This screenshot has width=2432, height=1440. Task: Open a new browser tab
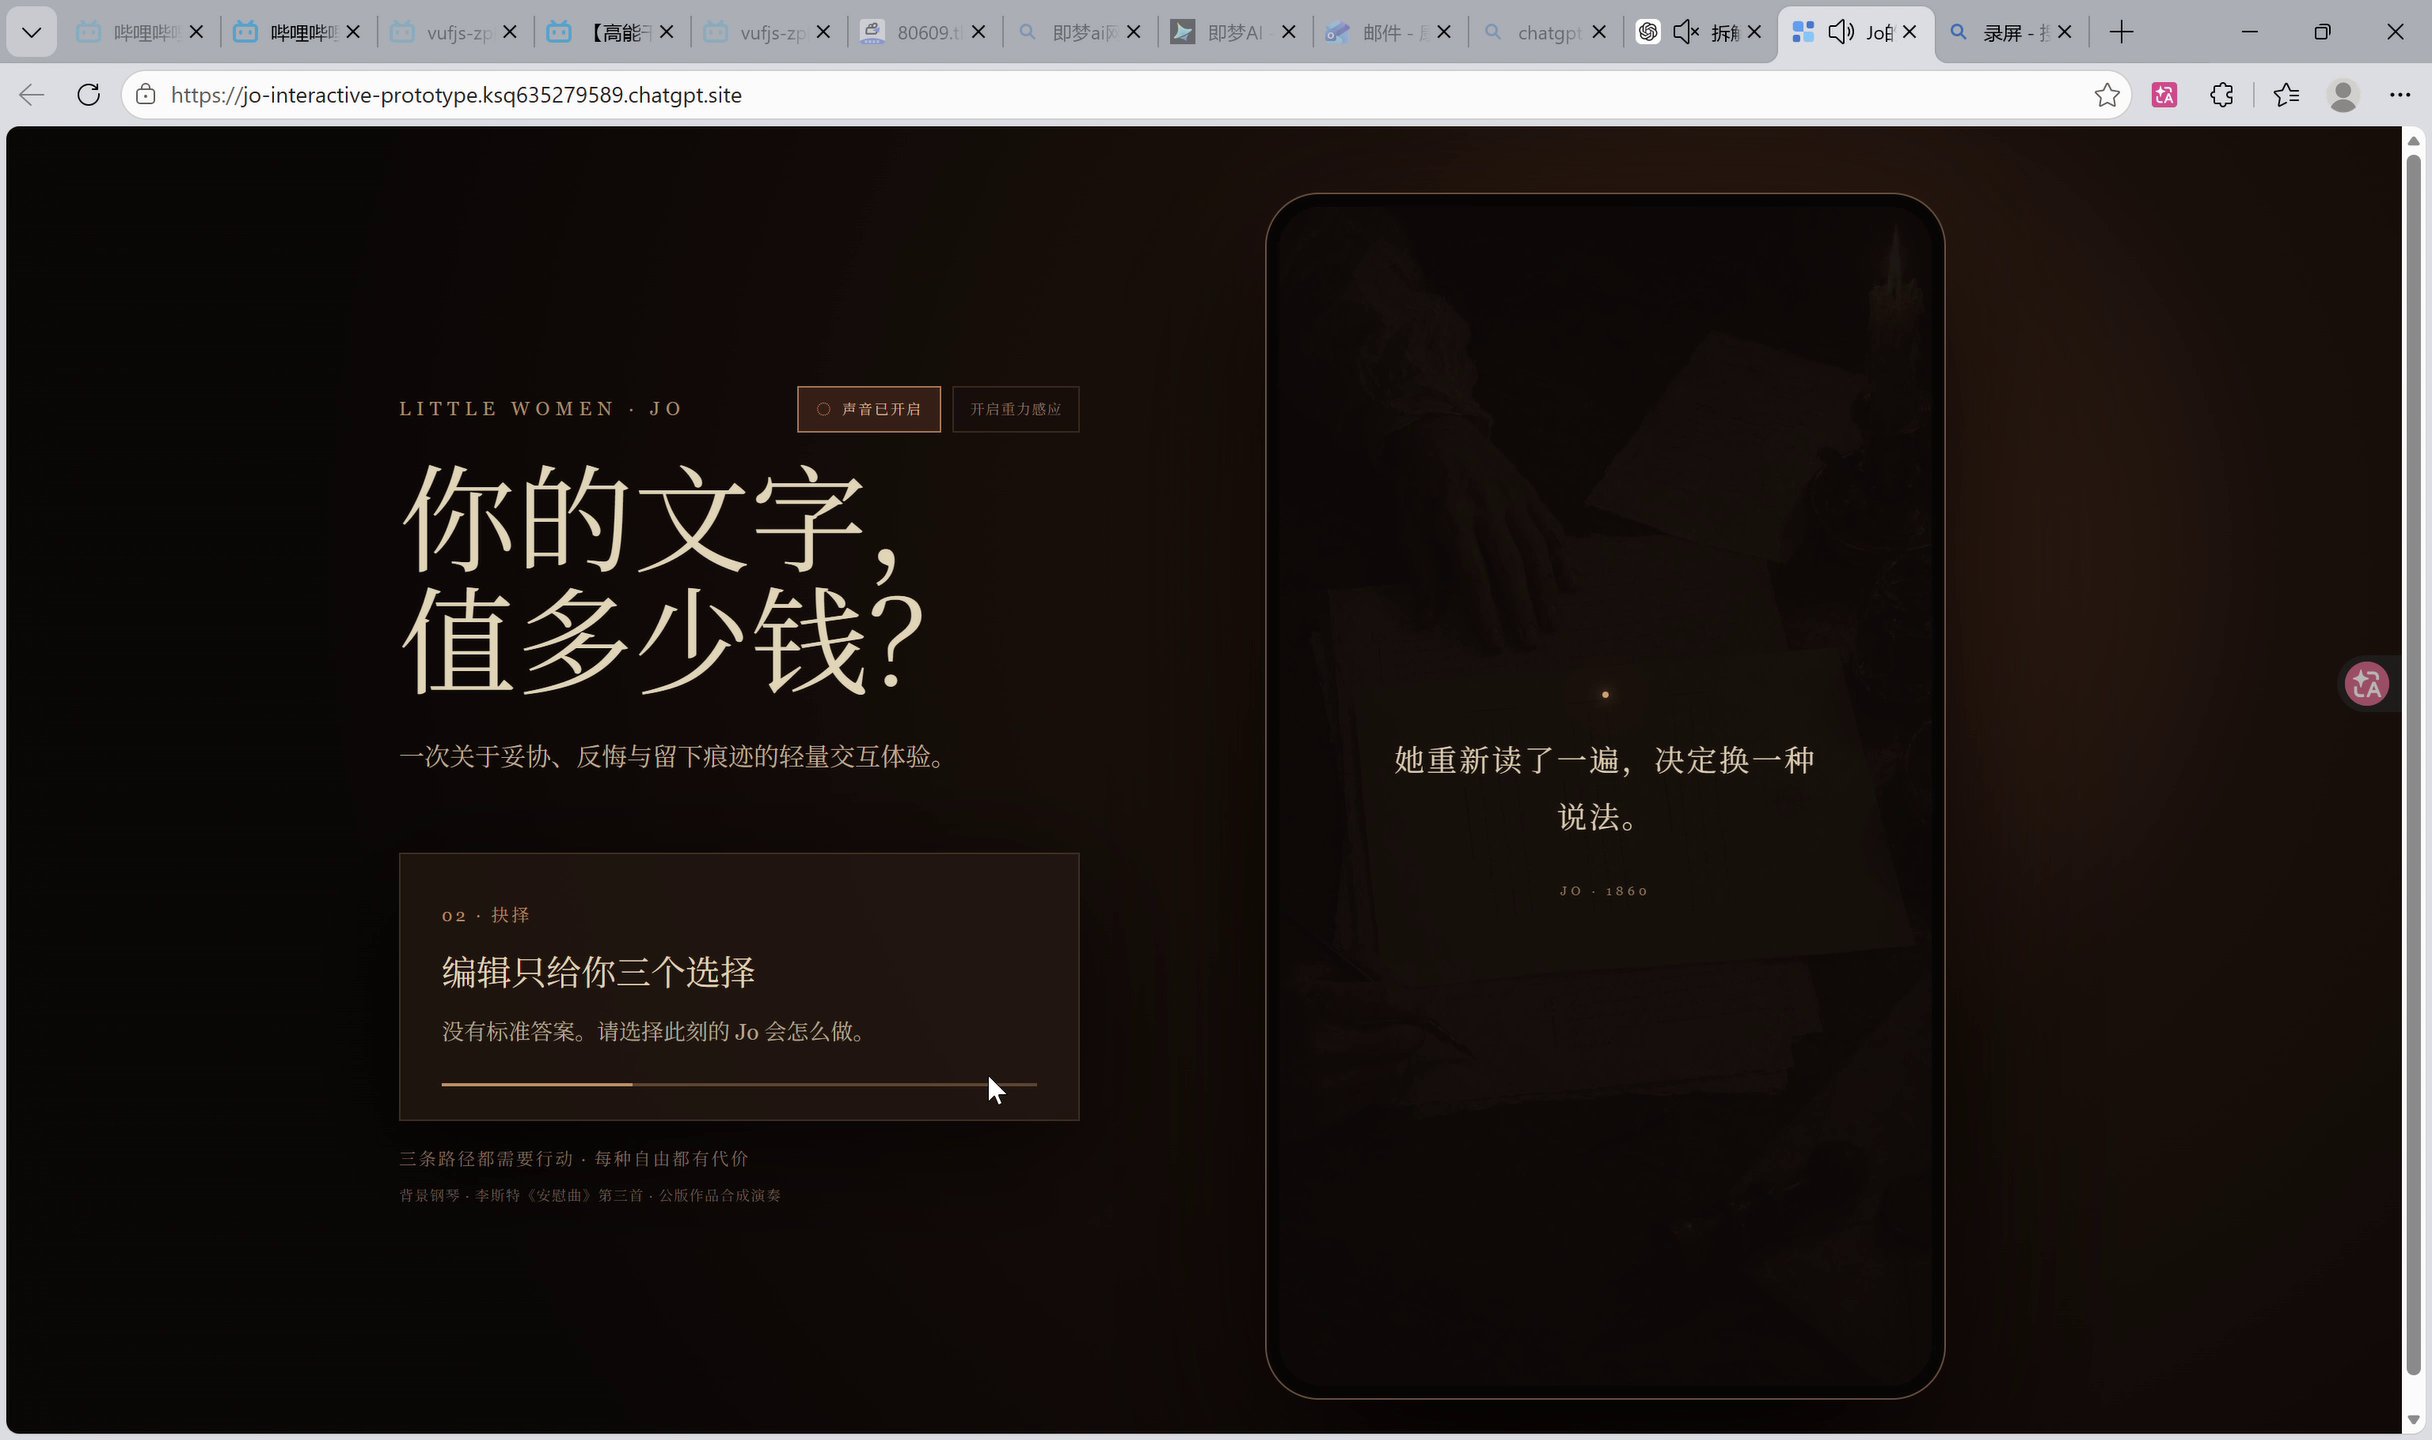pos(2121,32)
